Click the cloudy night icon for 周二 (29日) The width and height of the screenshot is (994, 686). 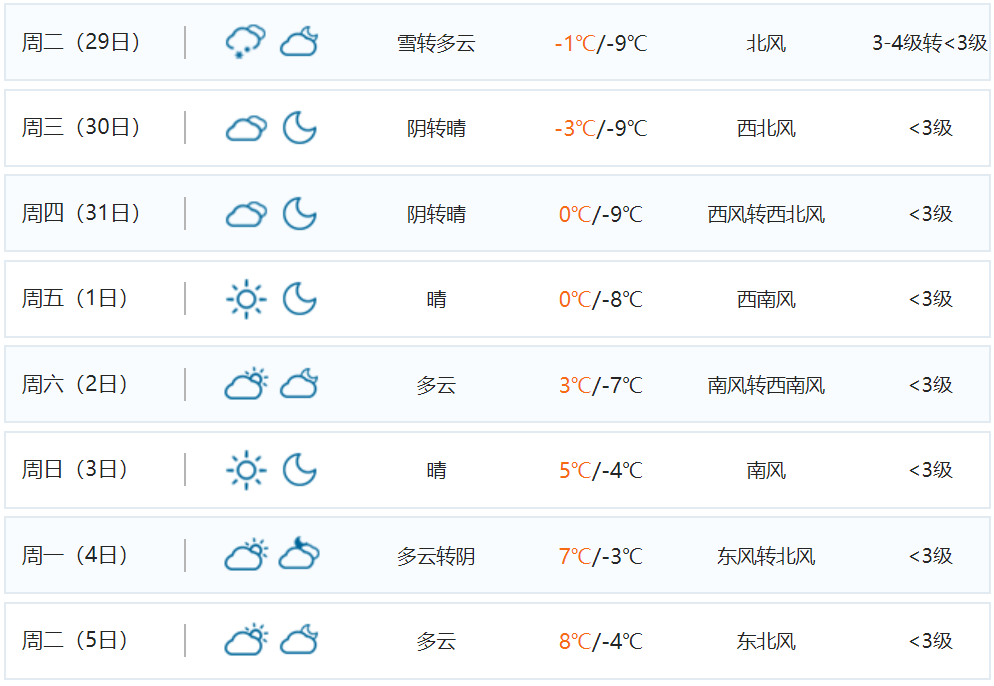point(299,43)
